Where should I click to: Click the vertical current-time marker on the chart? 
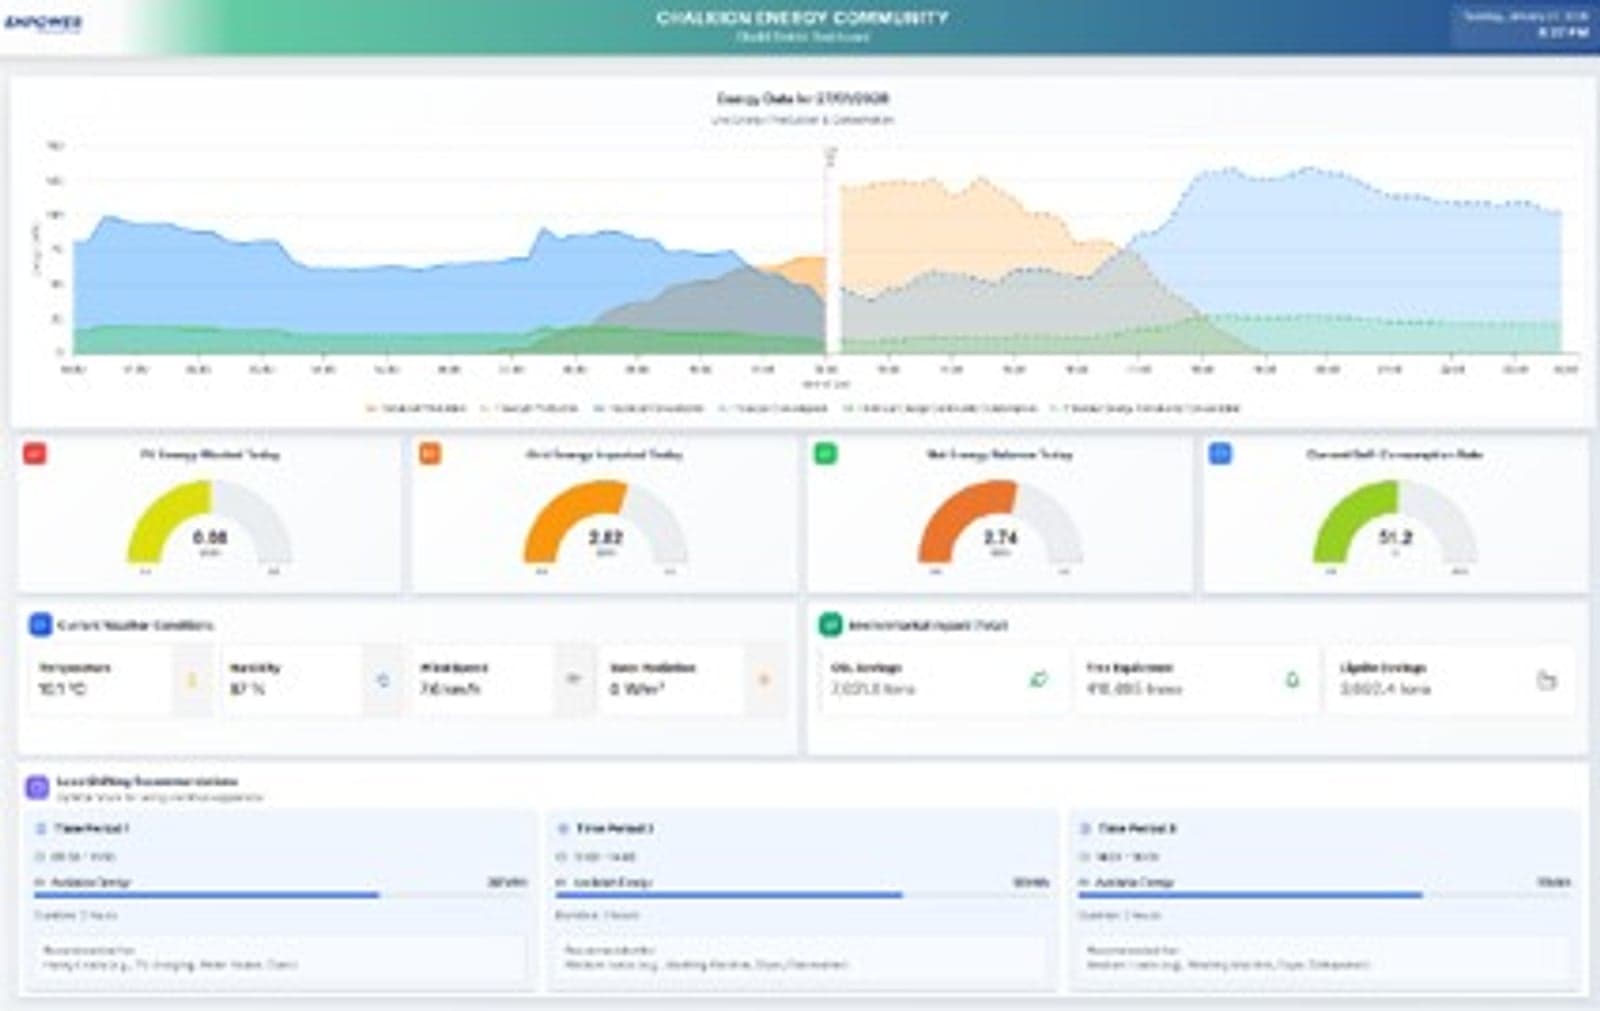(x=828, y=250)
